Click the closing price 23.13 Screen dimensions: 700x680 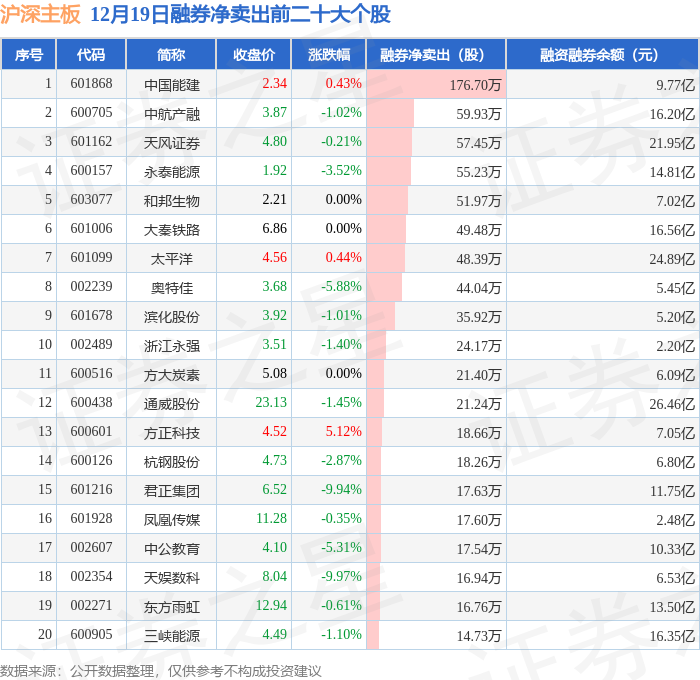tap(271, 403)
